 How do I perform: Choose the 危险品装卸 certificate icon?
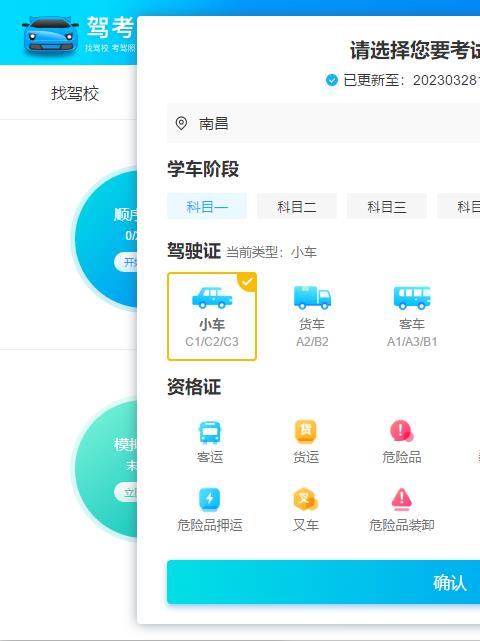(x=401, y=499)
